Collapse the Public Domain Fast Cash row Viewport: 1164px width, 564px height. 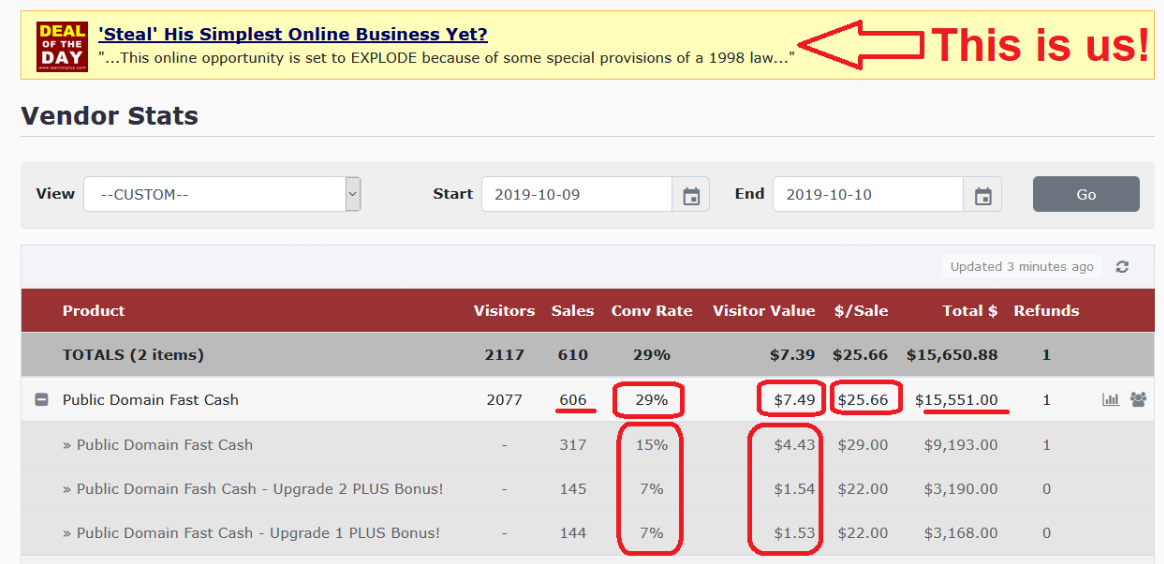[x=42, y=400]
